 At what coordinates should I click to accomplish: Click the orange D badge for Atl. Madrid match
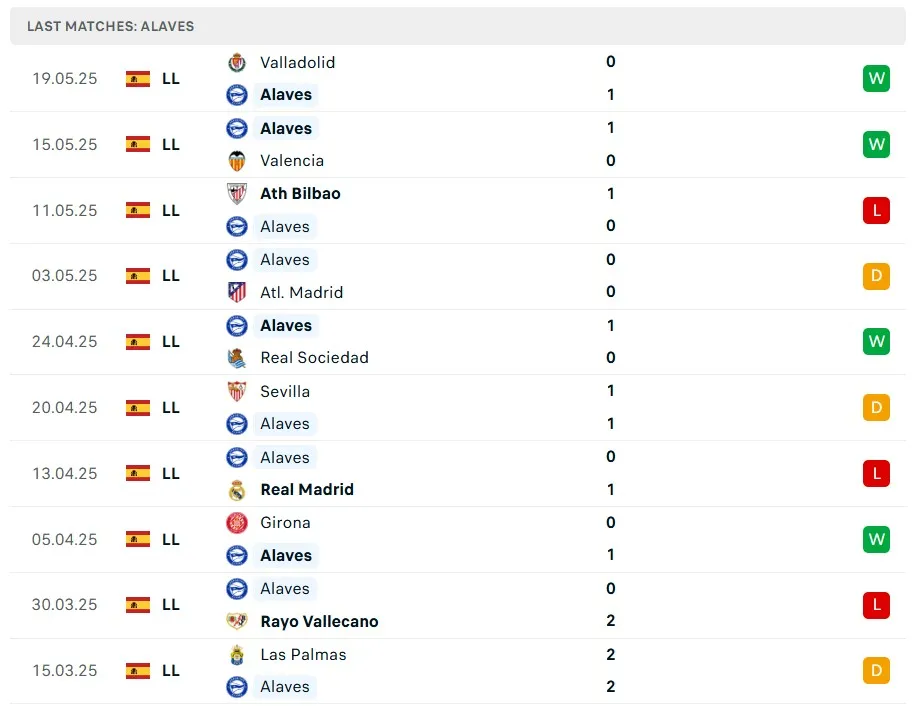coord(876,276)
